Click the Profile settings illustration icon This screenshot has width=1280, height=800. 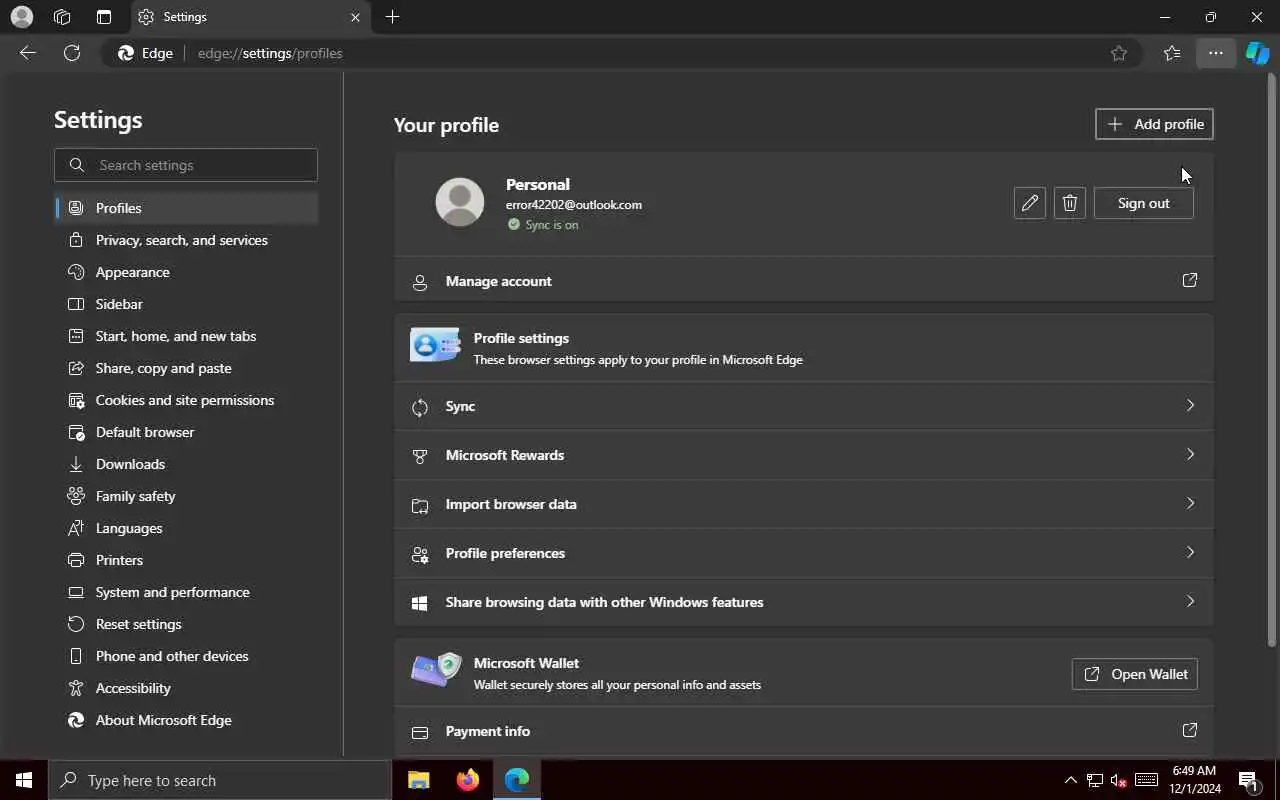pyautogui.click(x=435, y=346)
